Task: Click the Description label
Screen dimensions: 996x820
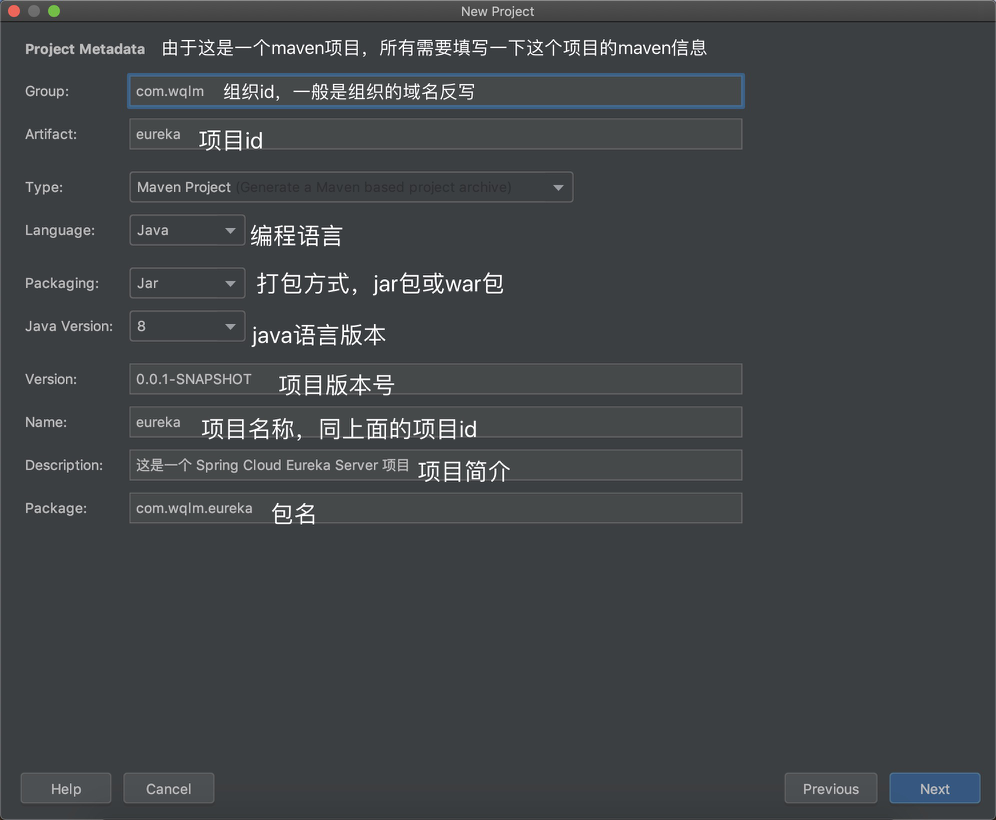Action: coord(64,465)
